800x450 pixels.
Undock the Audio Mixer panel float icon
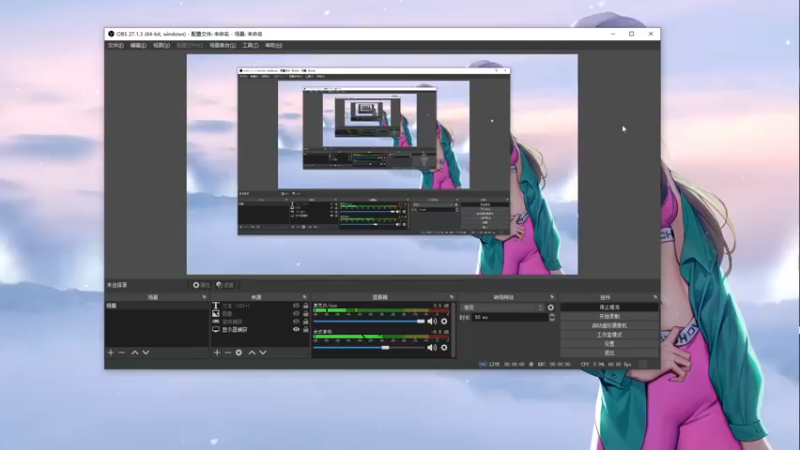click(452, 297)
